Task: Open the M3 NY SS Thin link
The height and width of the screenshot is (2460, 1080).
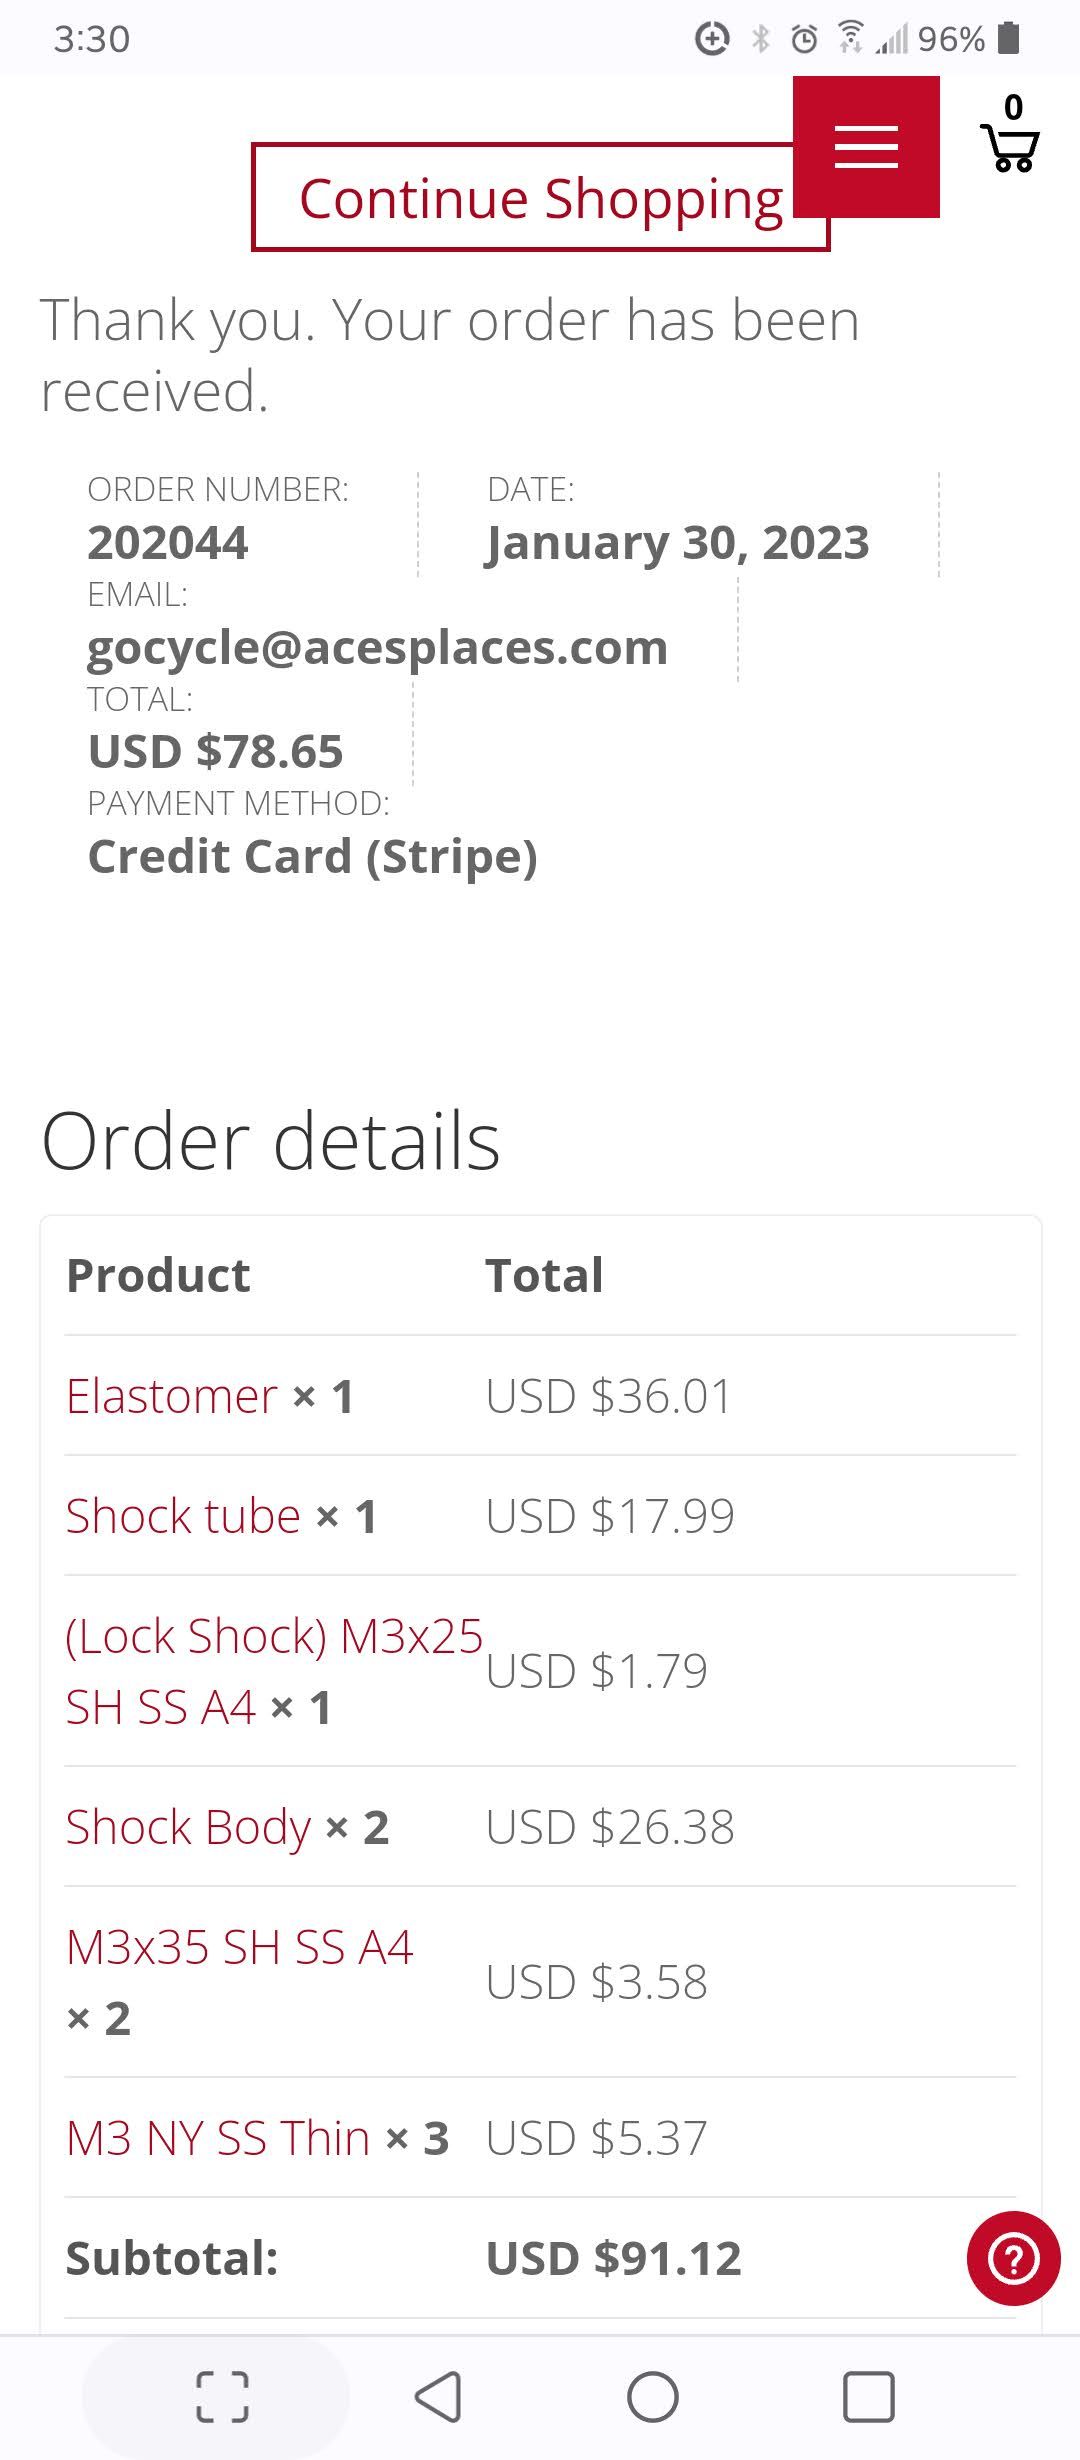Action: (x=218, y=2137)
